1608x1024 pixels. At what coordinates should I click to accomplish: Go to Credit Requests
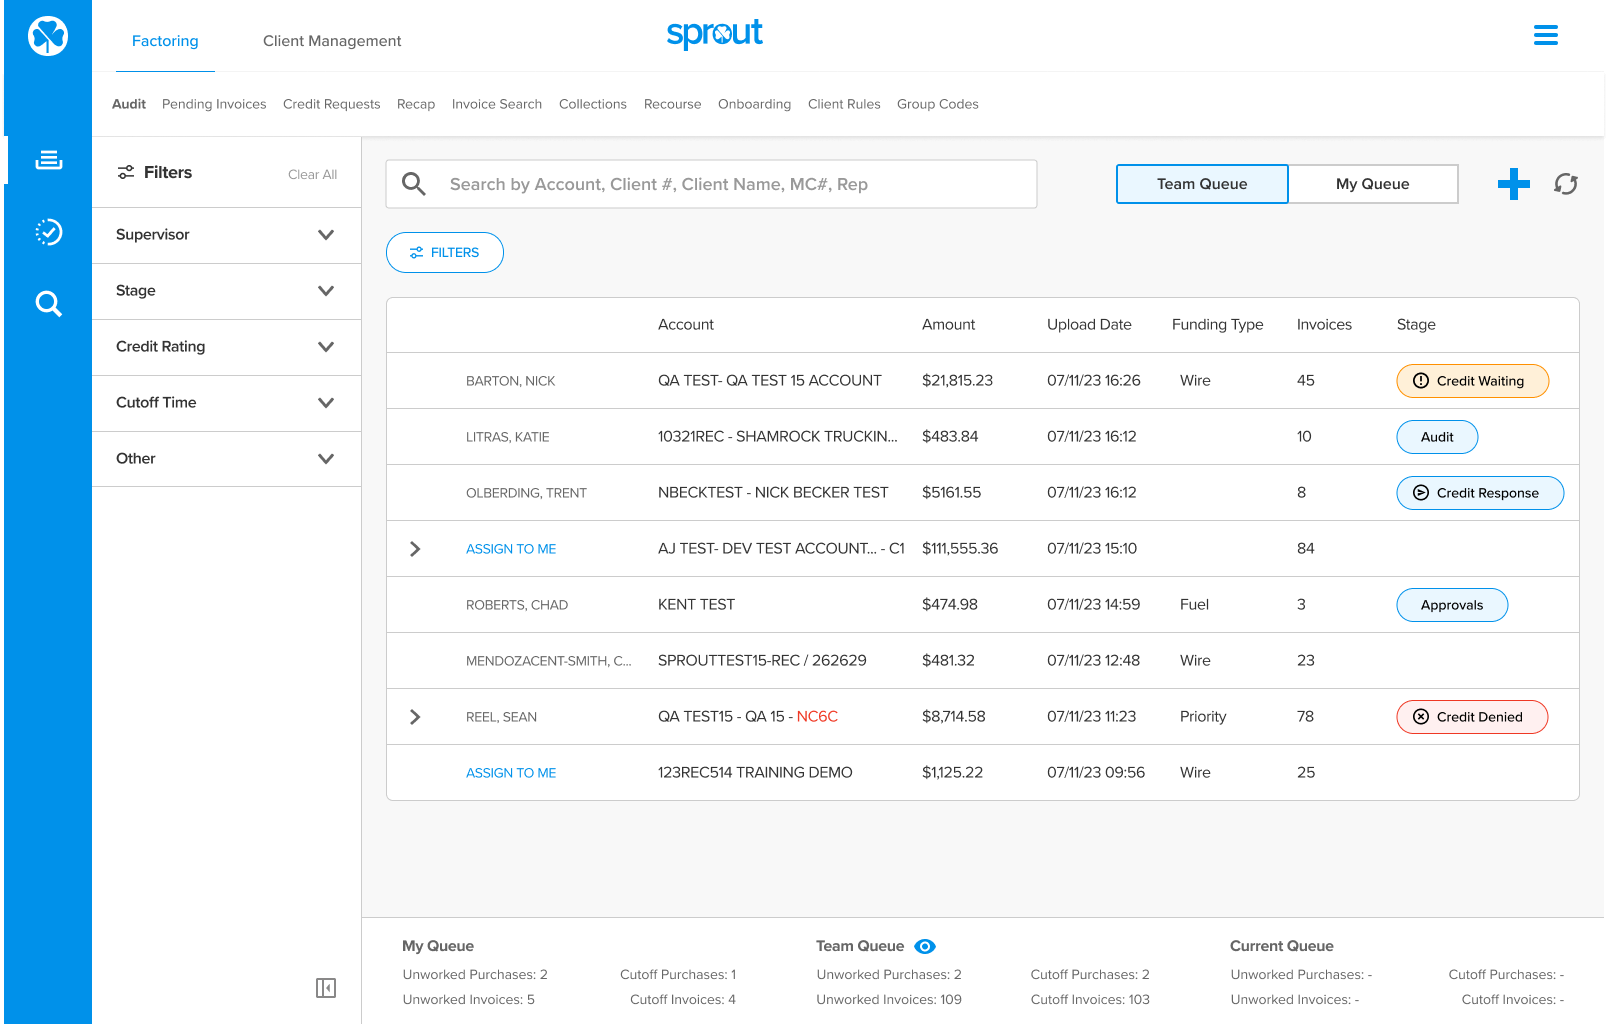[332, 104]
